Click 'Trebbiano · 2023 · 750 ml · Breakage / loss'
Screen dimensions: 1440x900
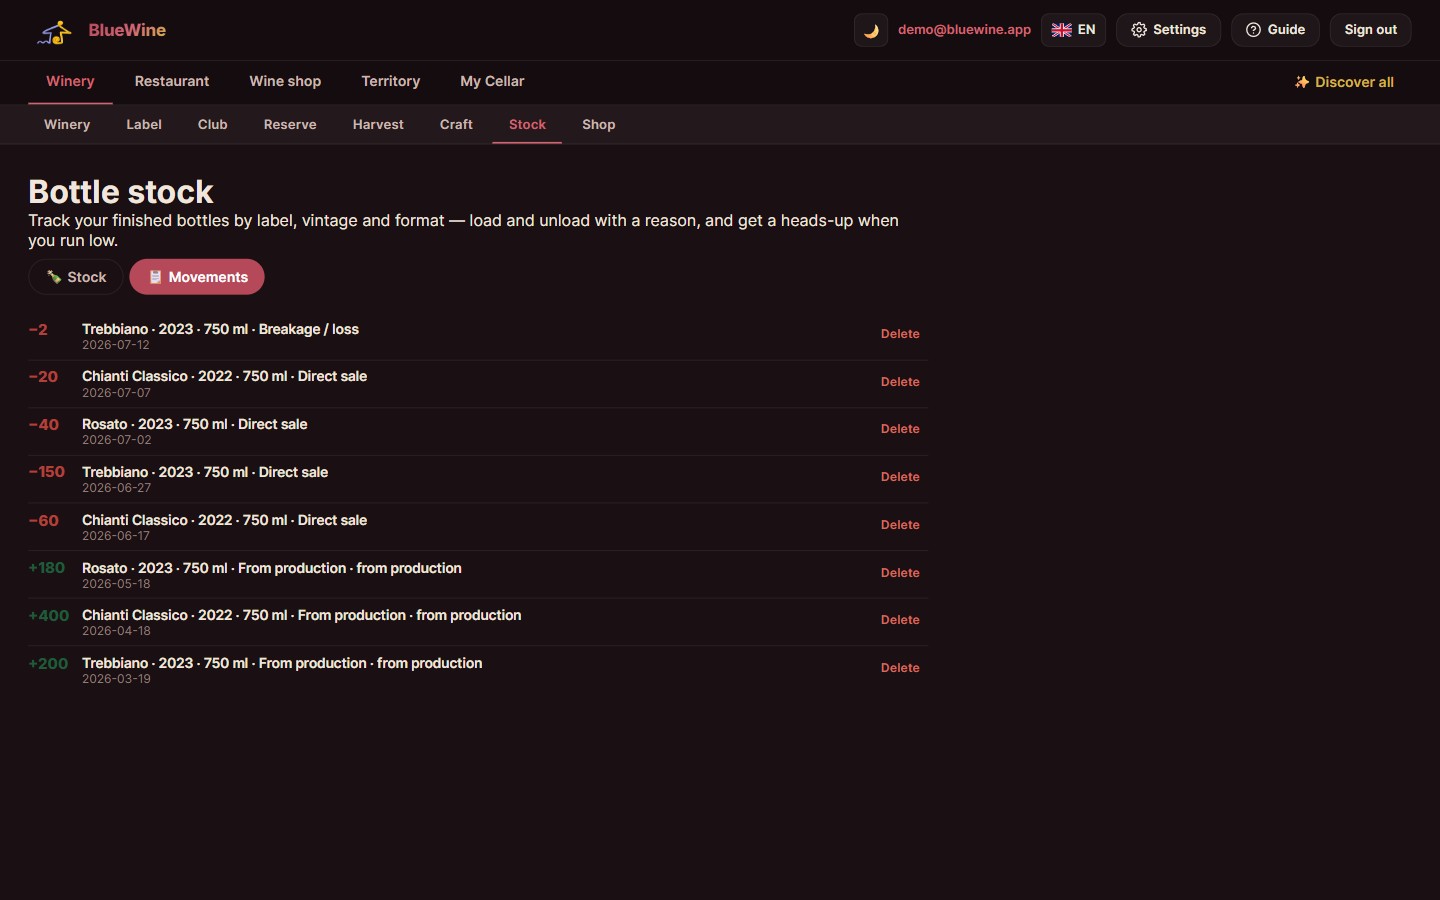coord(220,329)
